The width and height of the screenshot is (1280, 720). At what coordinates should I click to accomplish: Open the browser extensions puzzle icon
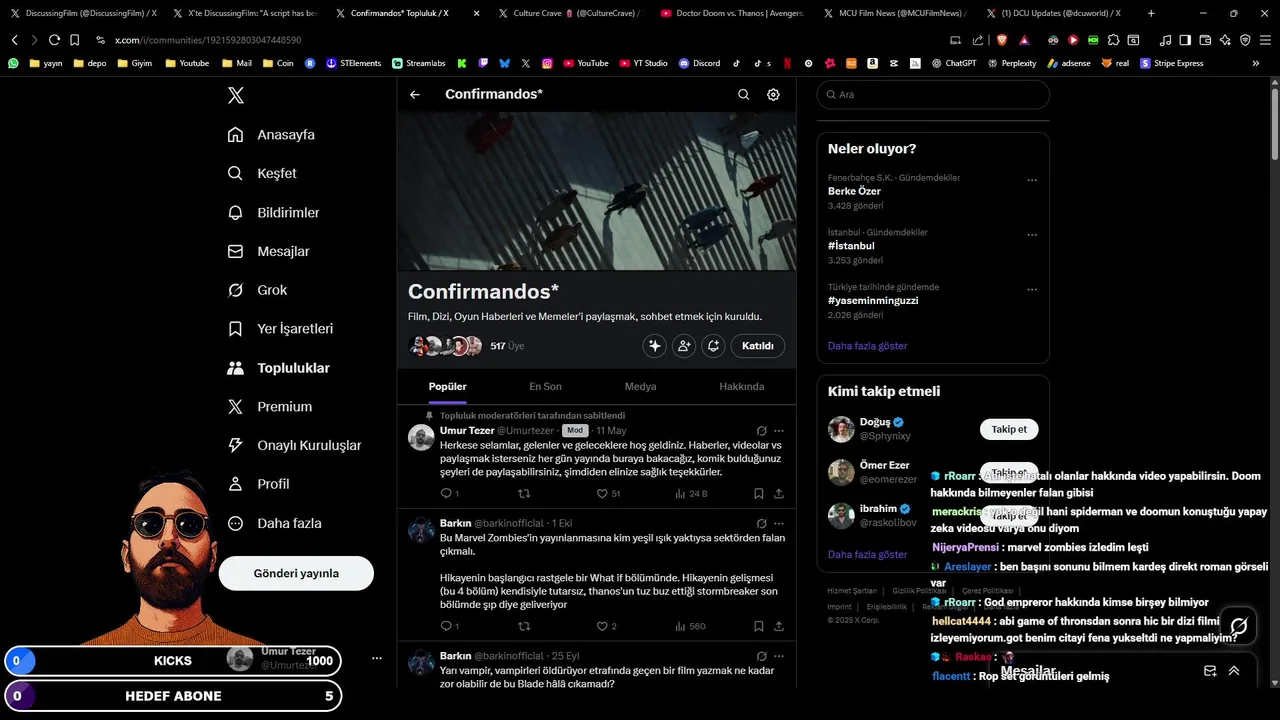tap(1113, 40)
